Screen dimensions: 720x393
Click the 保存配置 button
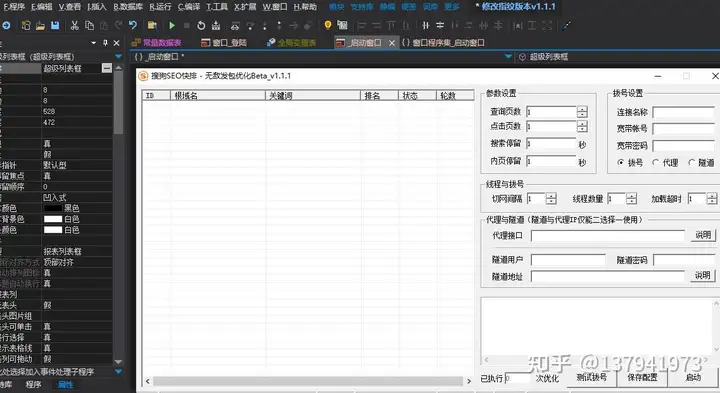point(642,377)
